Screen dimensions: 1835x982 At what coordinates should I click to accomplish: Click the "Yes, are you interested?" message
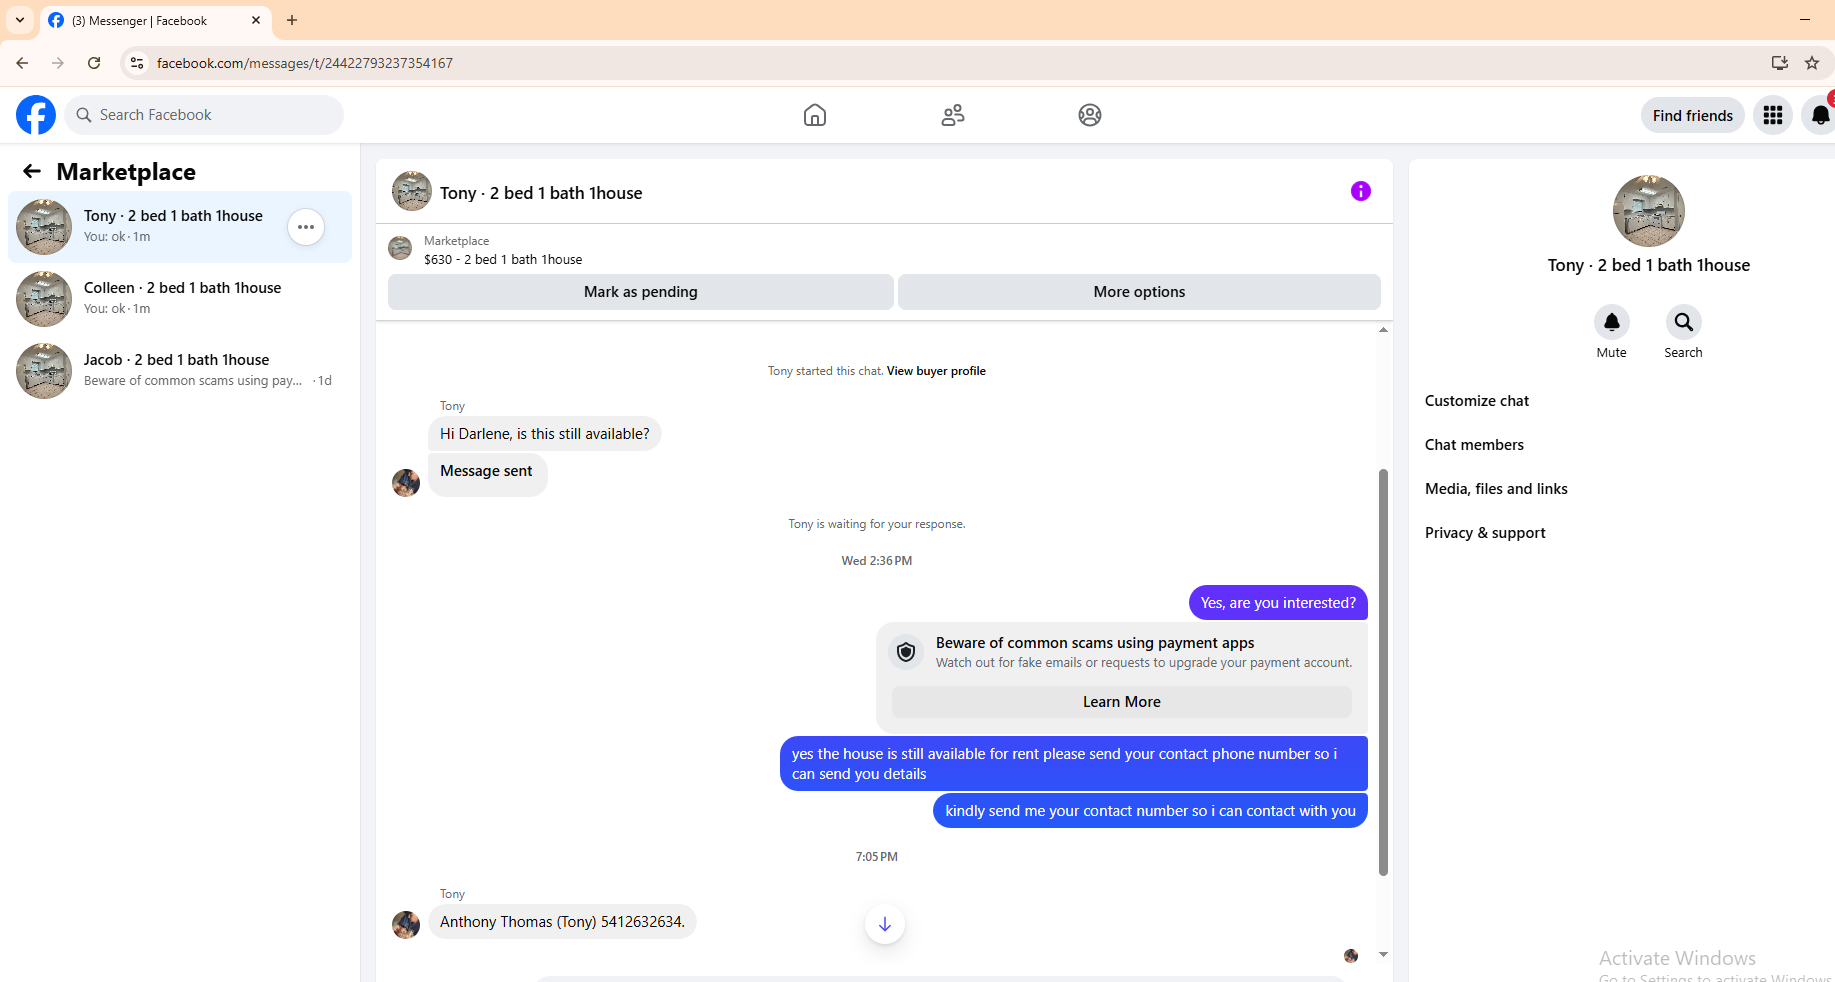pos(1278,603)
